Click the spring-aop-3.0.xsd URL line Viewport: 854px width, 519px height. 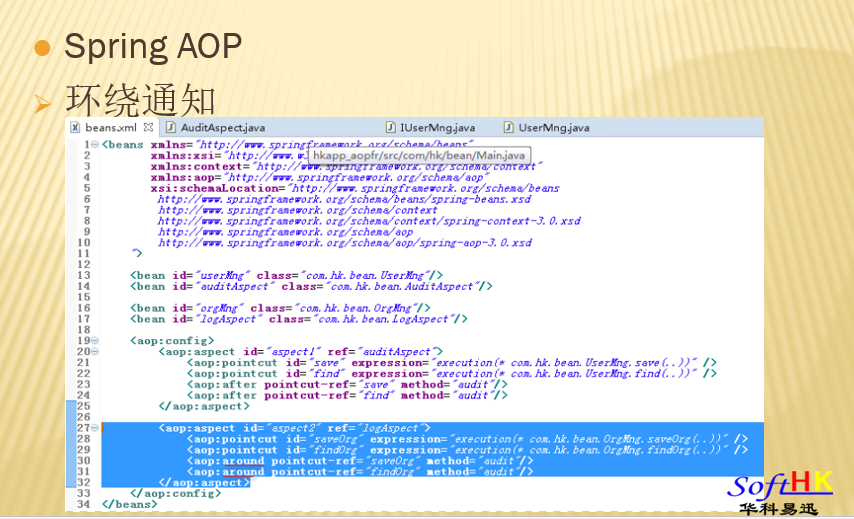tap(345, 242)
